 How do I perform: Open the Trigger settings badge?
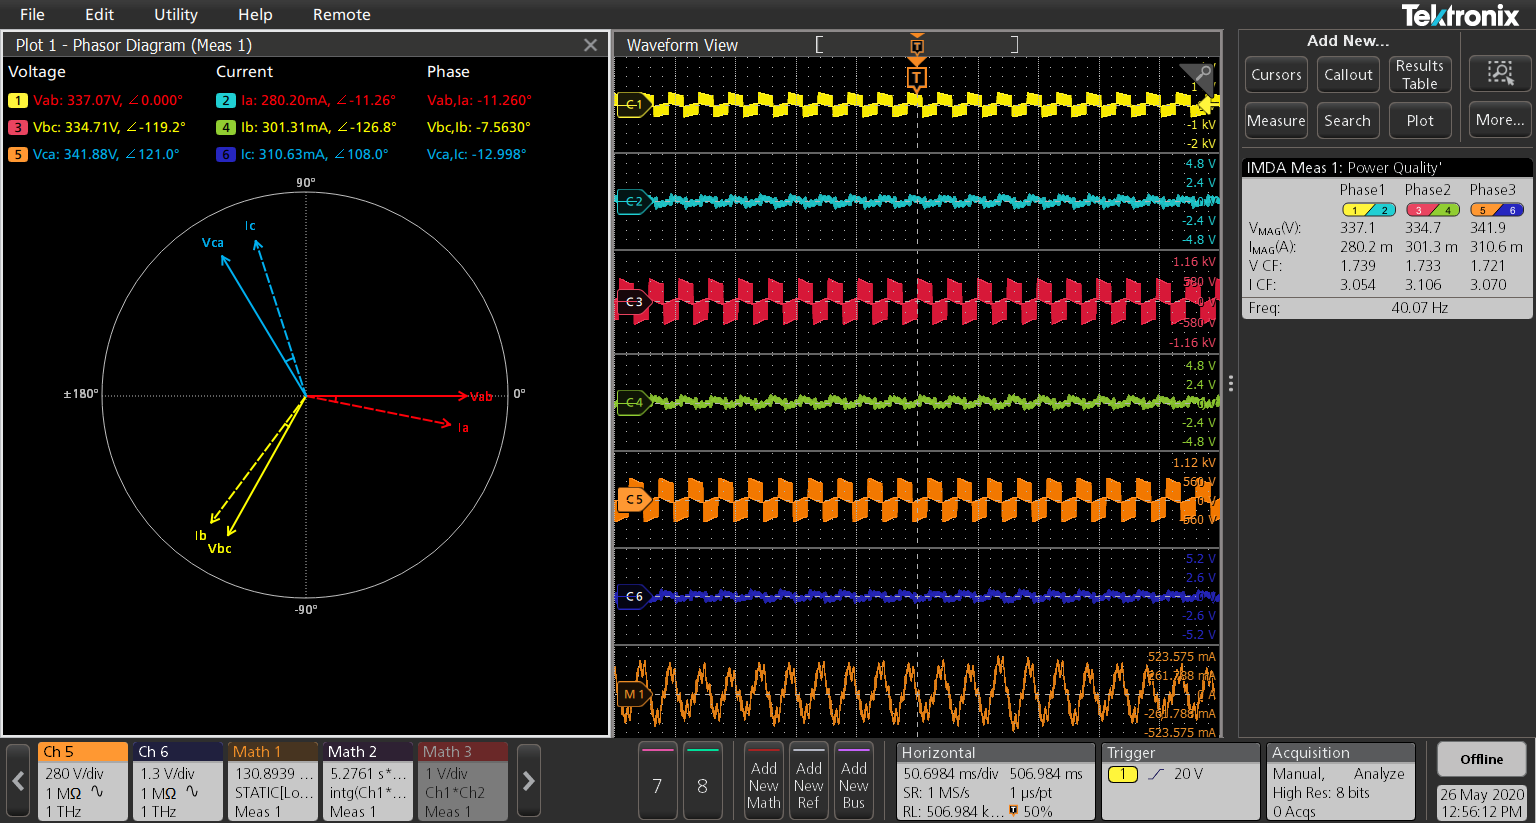click(1180, 782)
